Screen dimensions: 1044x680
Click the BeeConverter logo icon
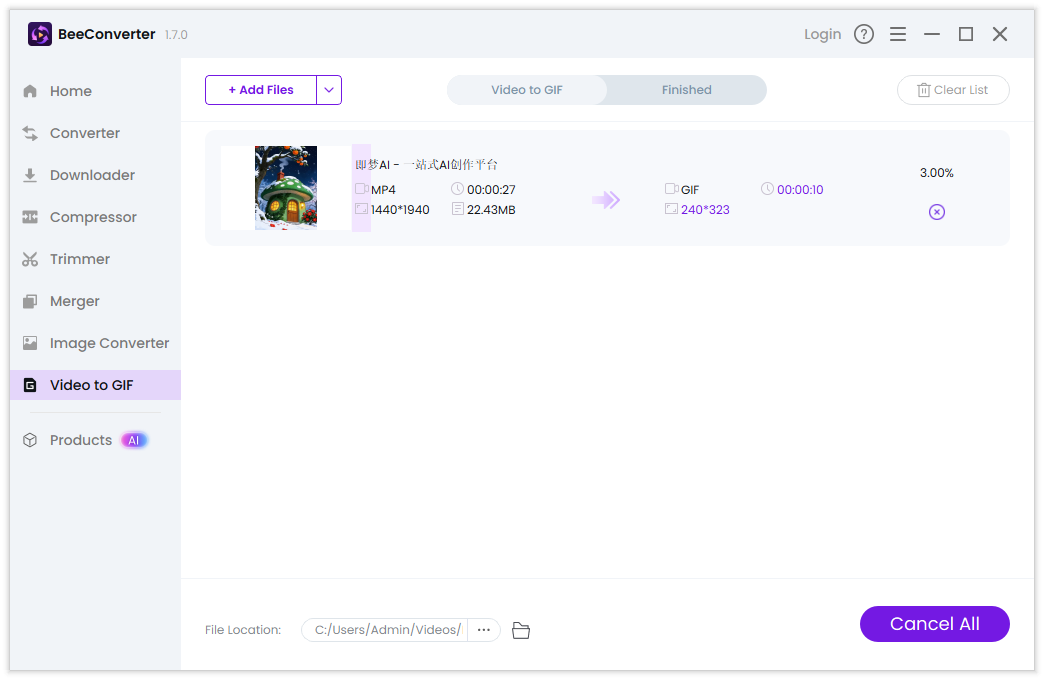coord(39,33)
